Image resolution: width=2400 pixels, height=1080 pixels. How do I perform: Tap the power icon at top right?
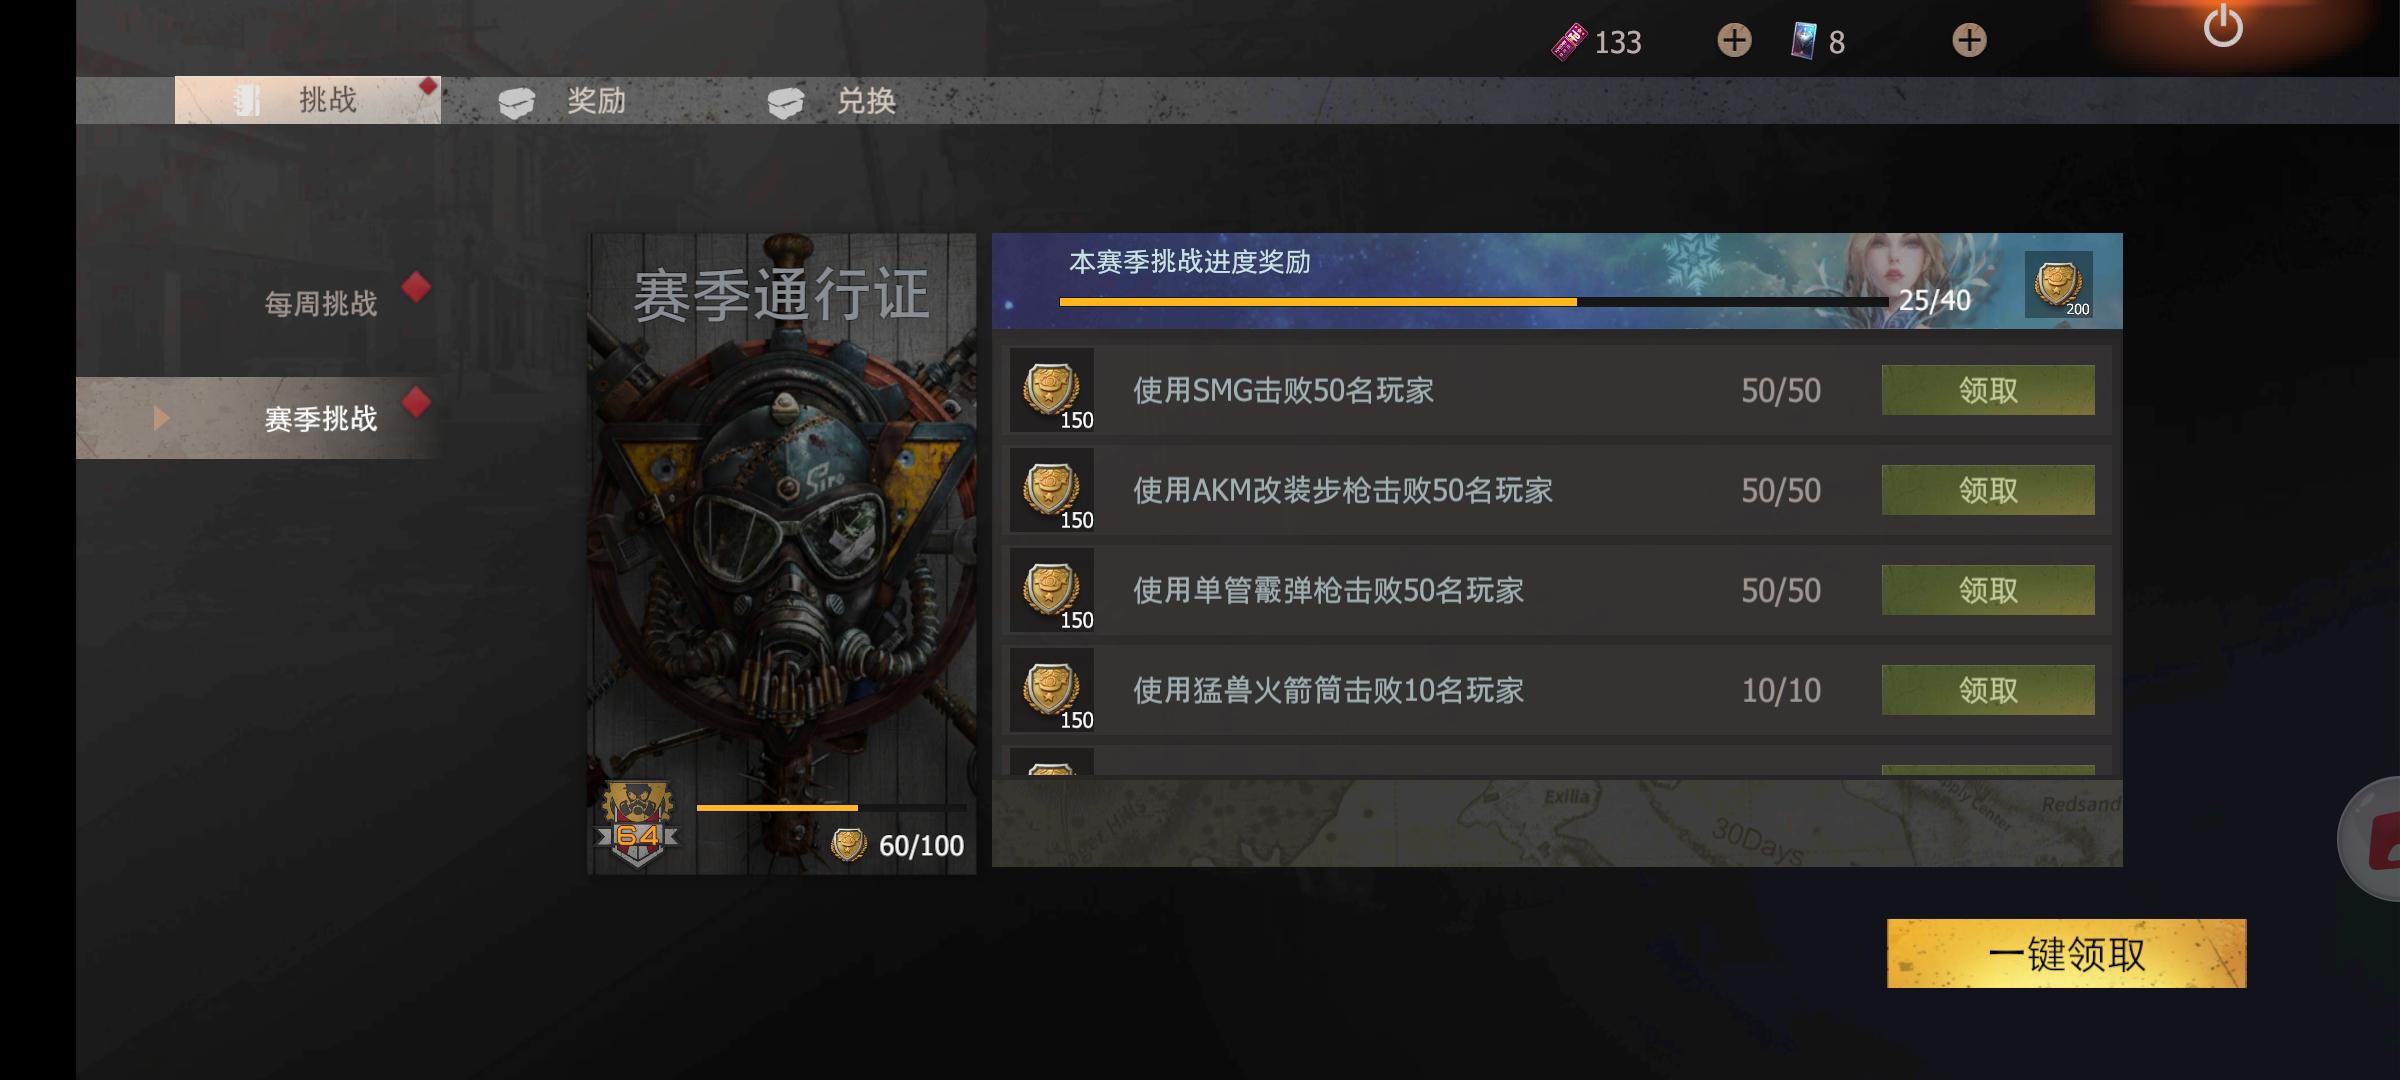[2222, 25]
